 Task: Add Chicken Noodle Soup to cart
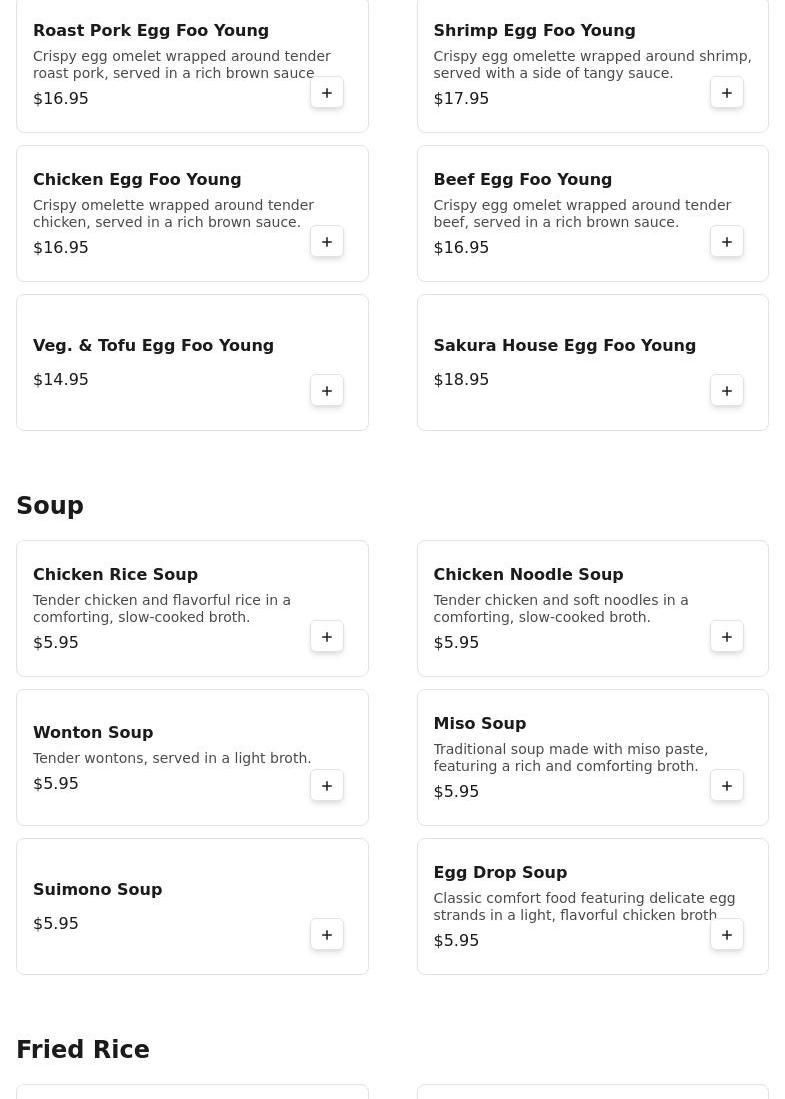point(727,637)
